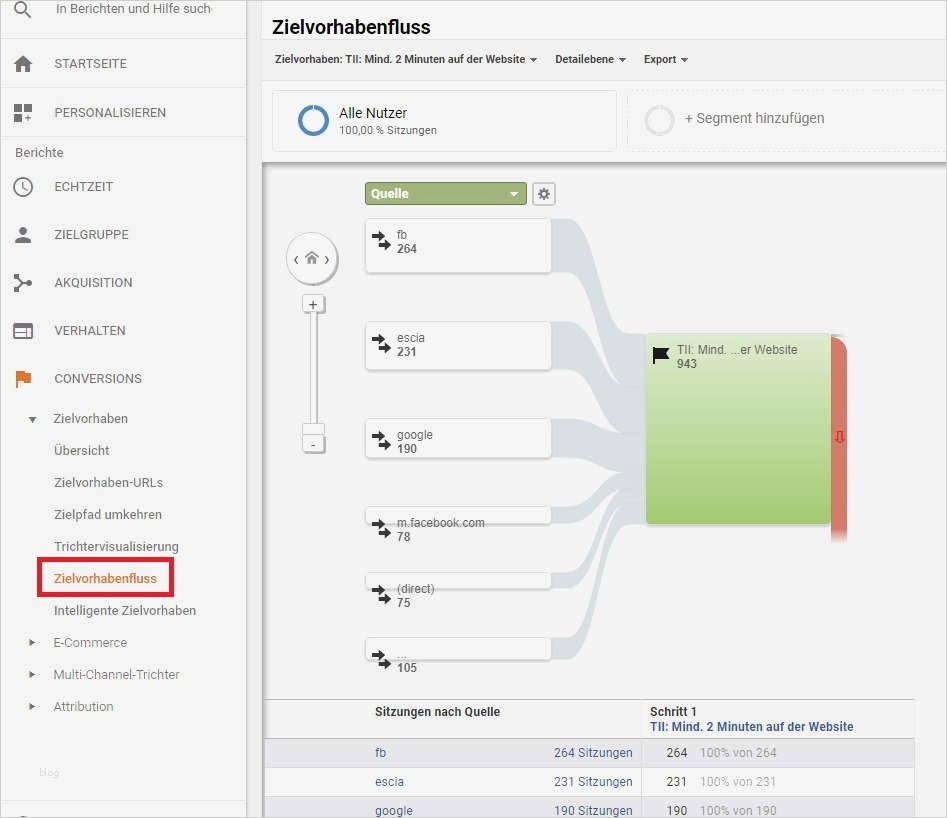Open the Akquisition section icon
This screenshot has height=818, width=947.
tap(22, 282)
